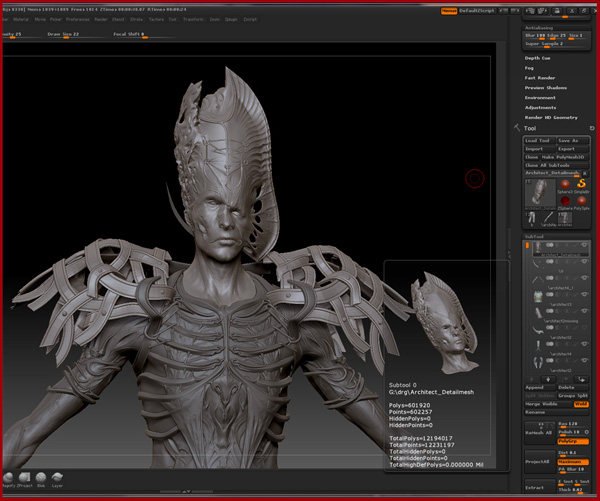
Task: Open the large current tool thumbnail
Action: [x=540, y=194]
